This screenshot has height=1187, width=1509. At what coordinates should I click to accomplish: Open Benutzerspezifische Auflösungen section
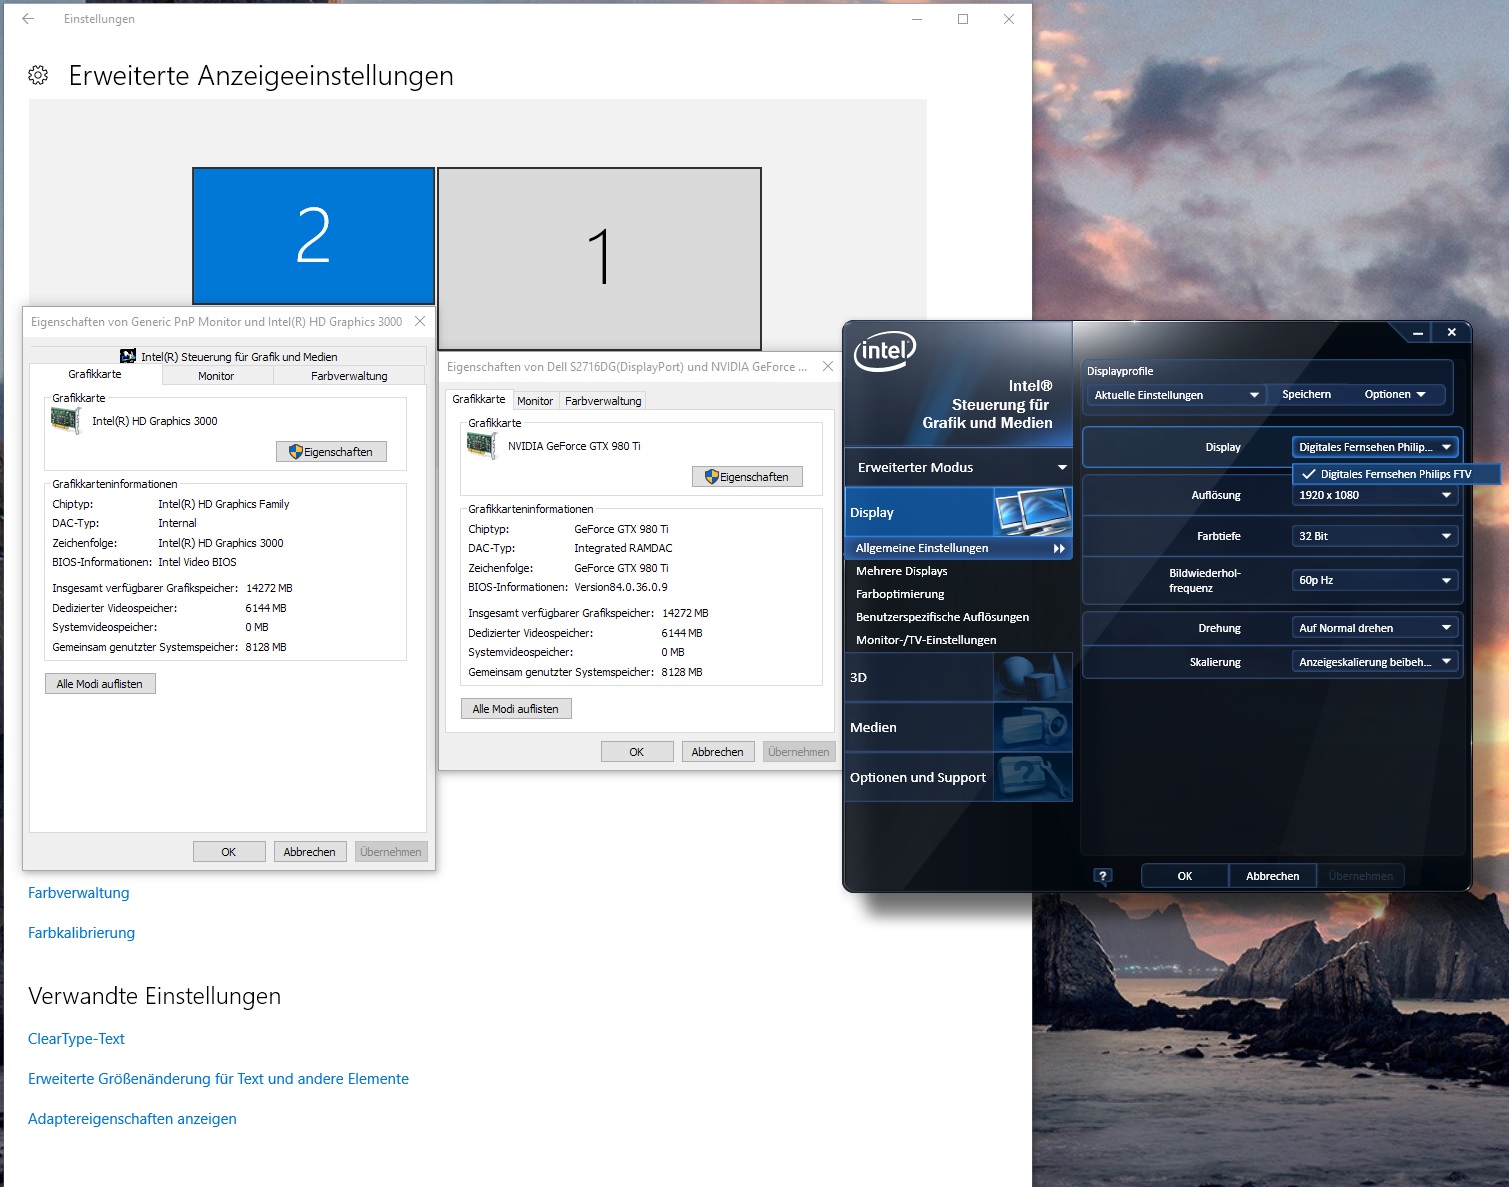tap(942, 617)
